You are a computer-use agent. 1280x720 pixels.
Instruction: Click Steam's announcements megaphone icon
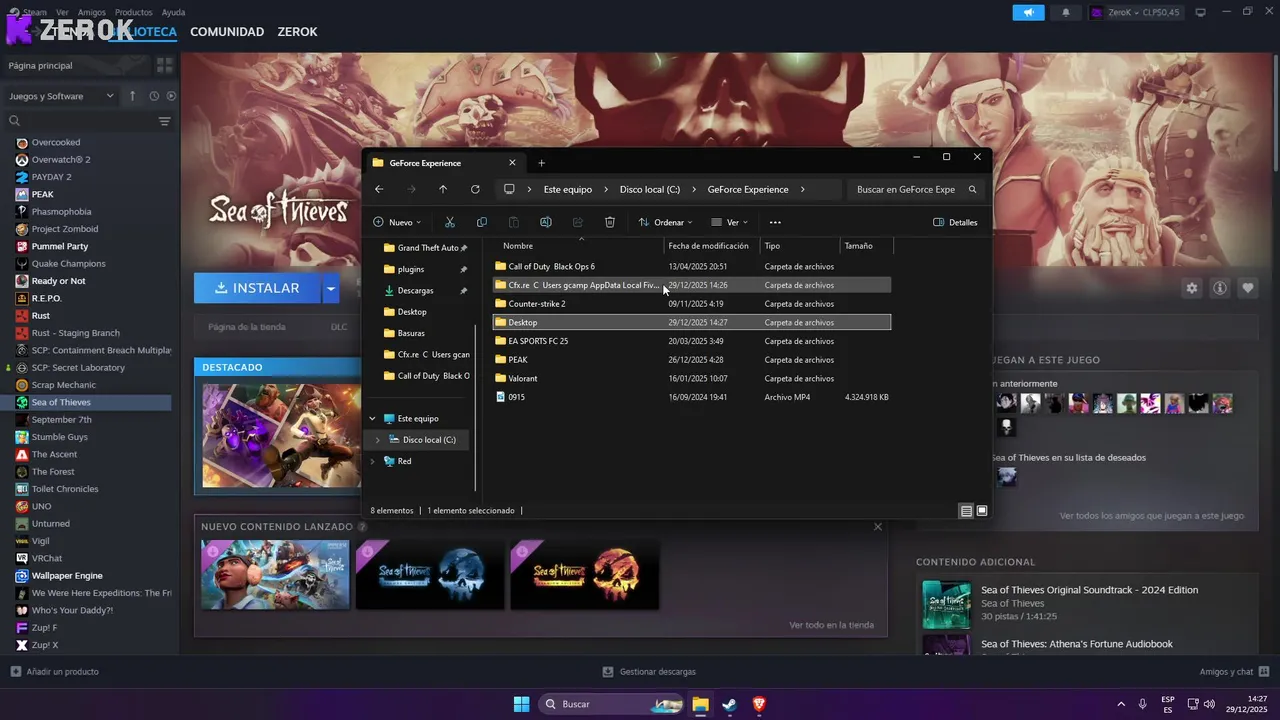[x=1028, y=12]
